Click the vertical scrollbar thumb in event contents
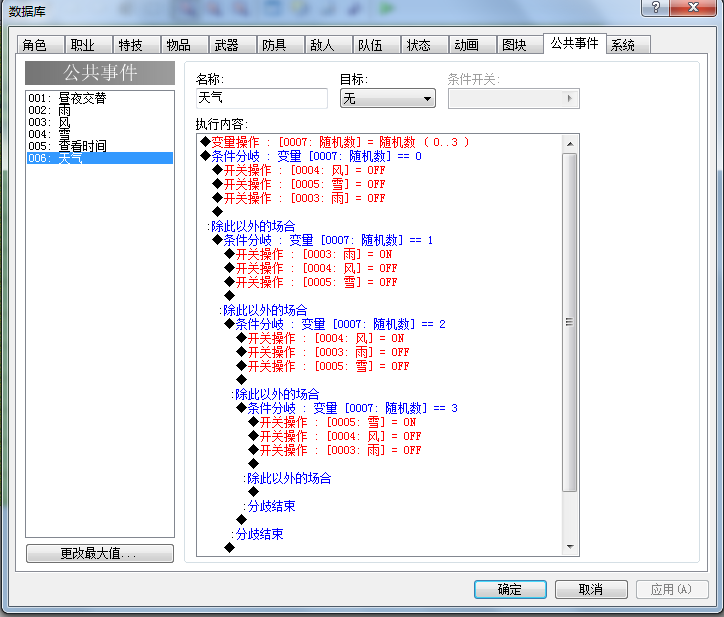 pos(570,322)
